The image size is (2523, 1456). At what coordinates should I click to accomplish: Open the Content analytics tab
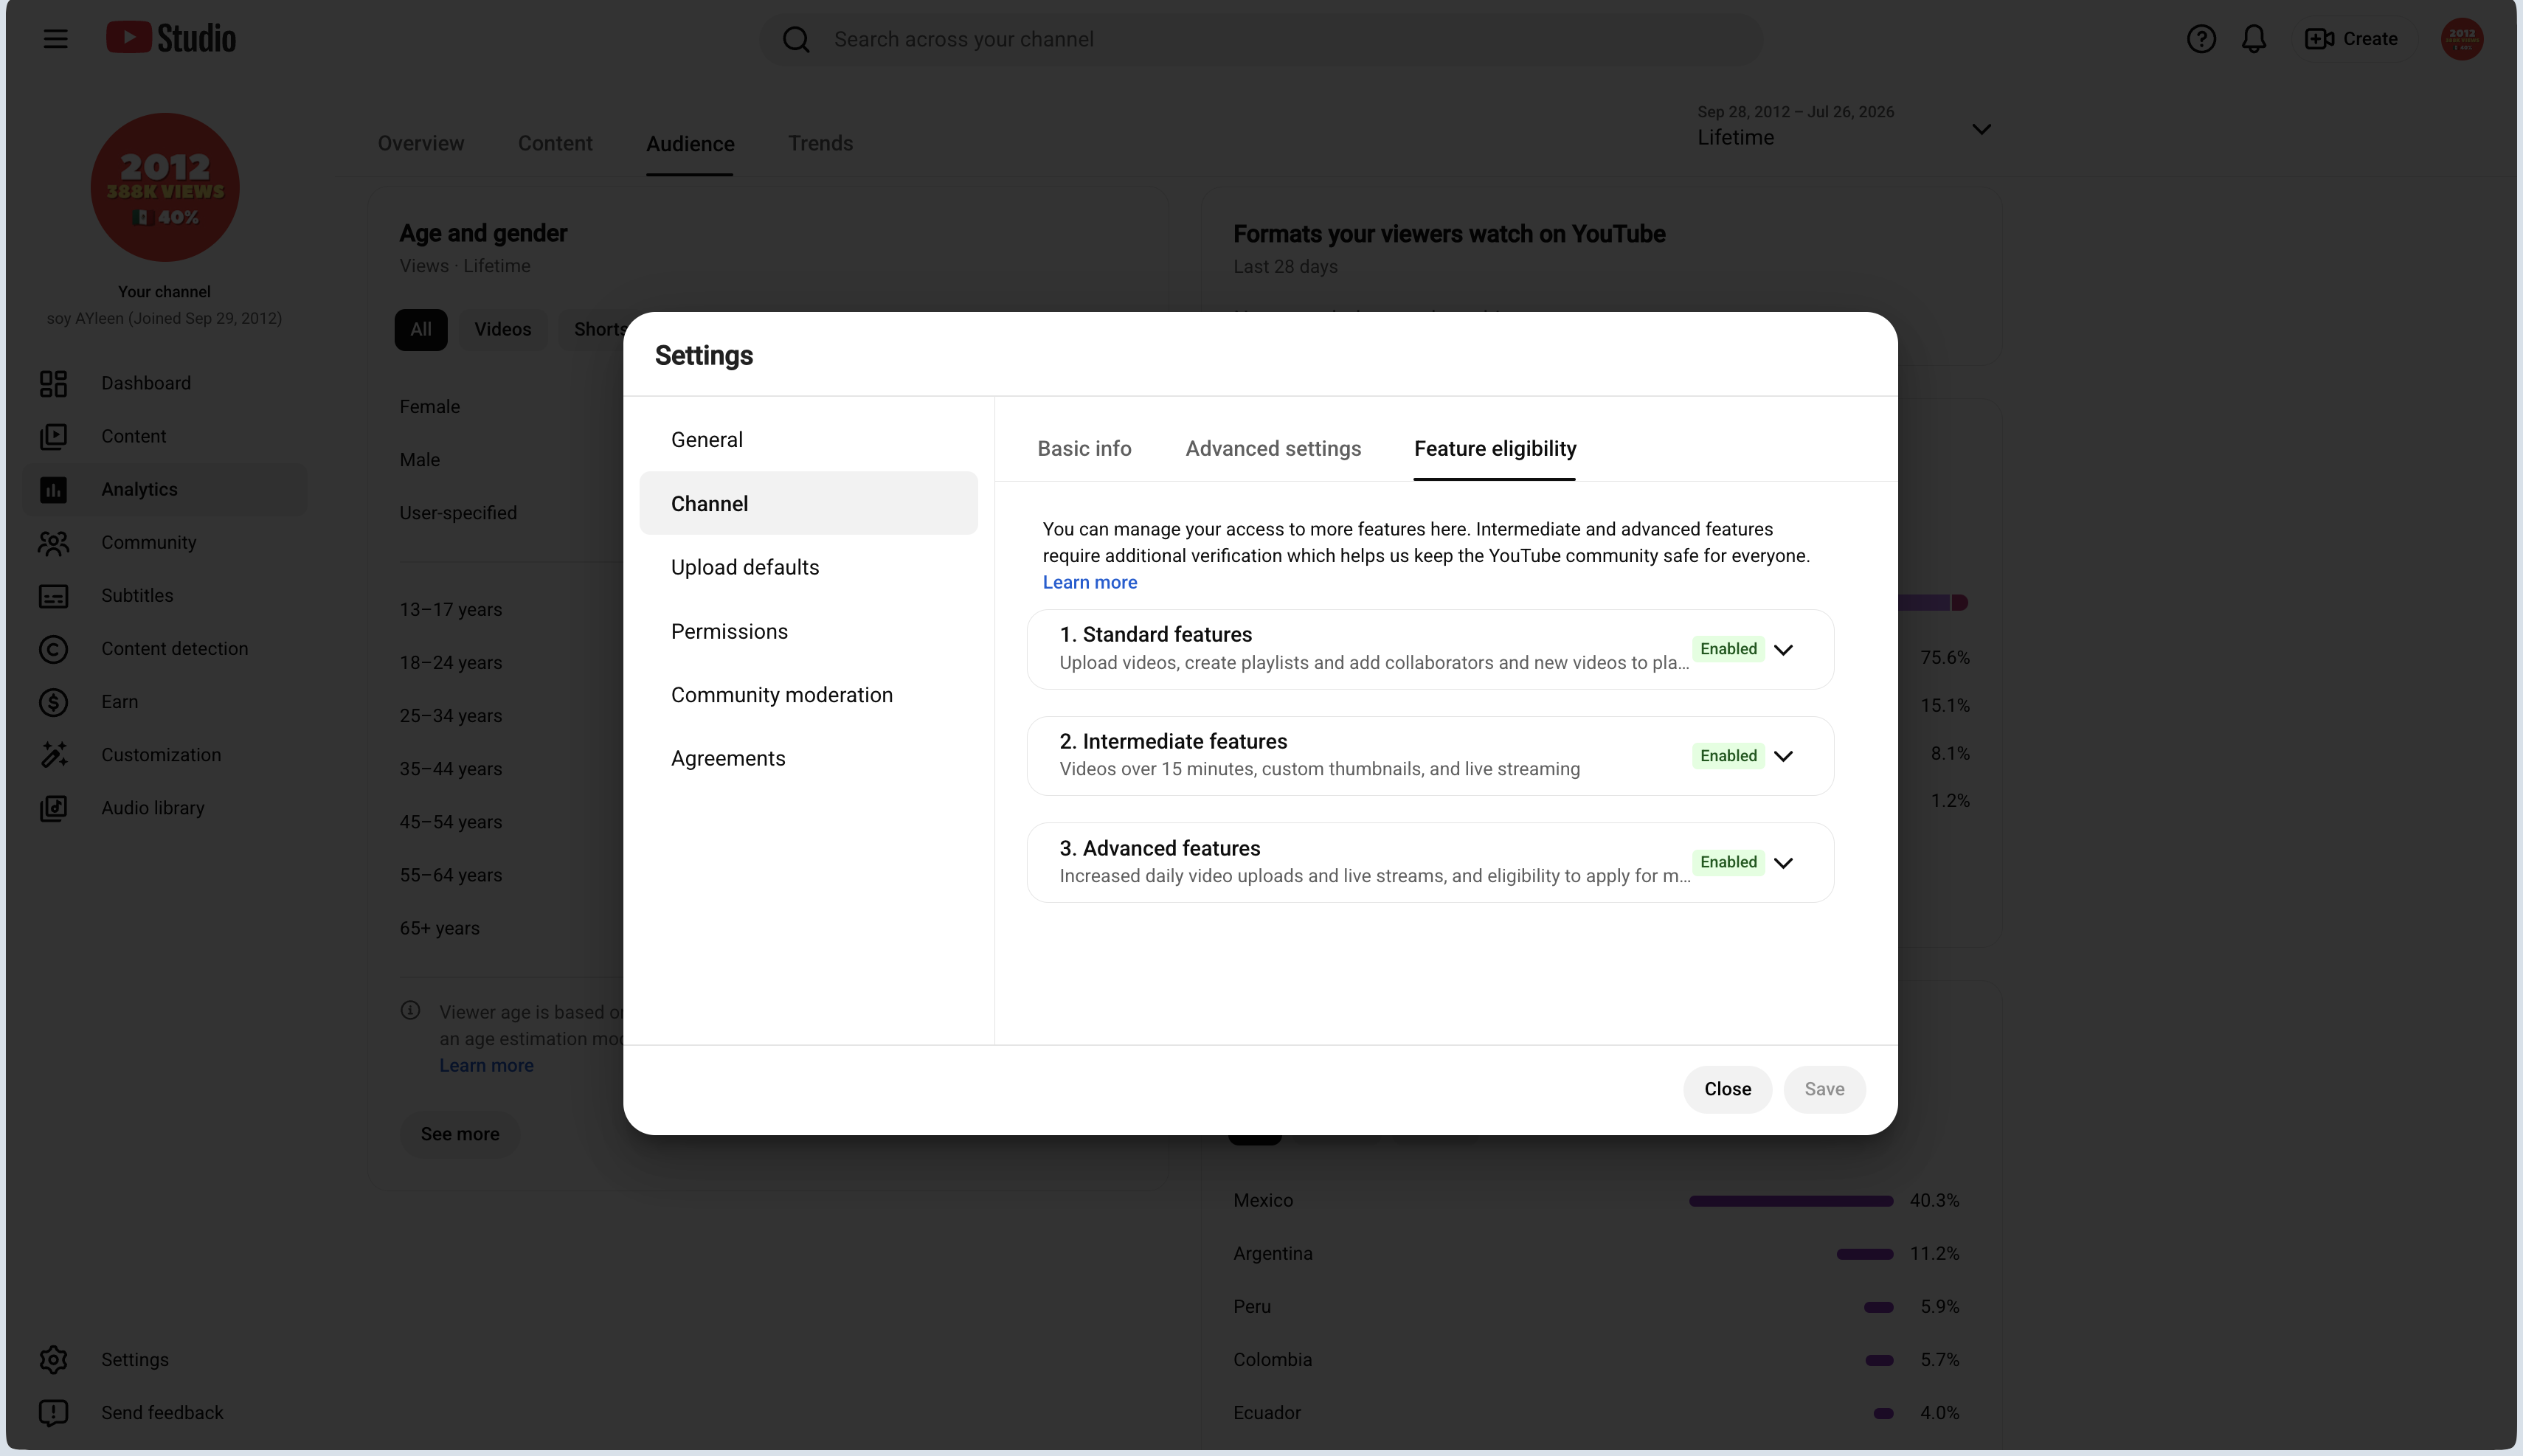click(x=555, y=143)
